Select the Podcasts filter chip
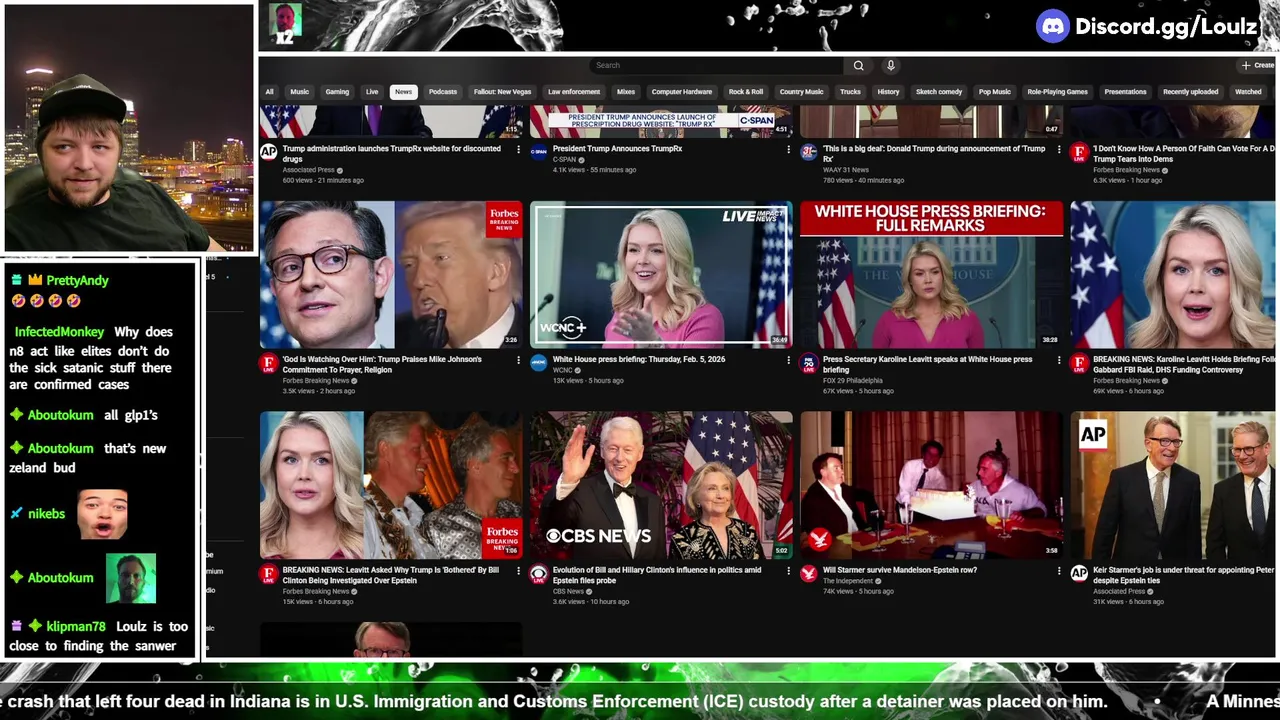 click(x=443, y=92)
